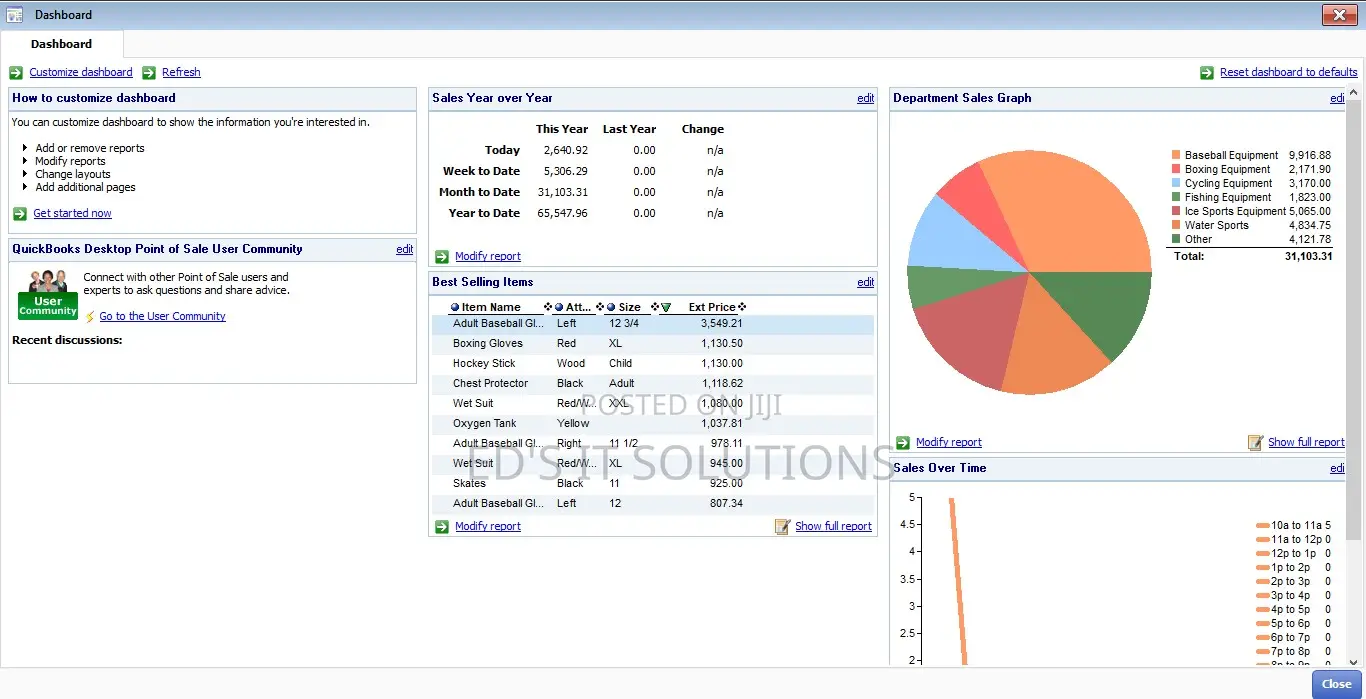
Task: Click the Refresh link
Action: coord(181,72)
